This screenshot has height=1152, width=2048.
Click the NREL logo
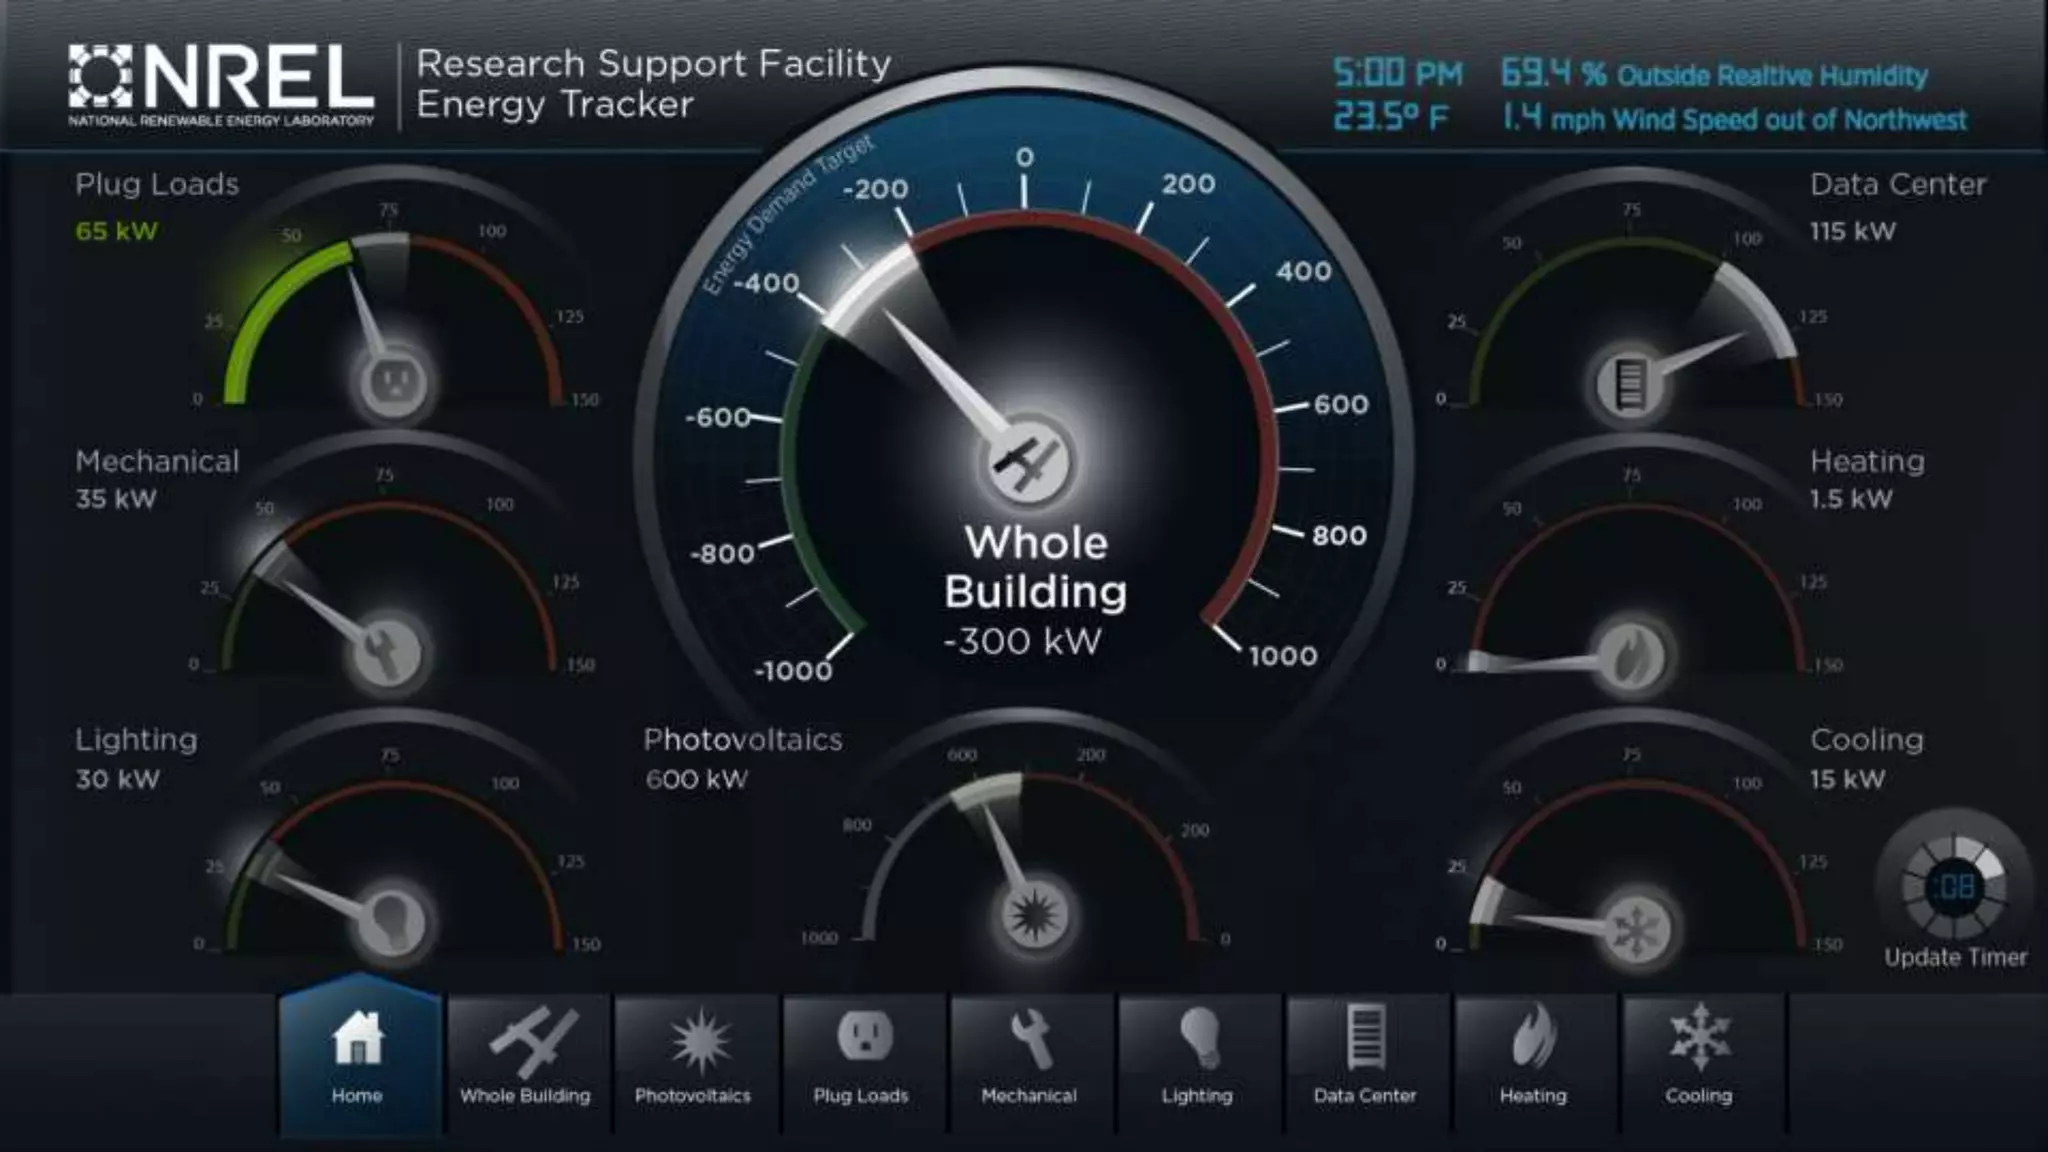point(222,86)
